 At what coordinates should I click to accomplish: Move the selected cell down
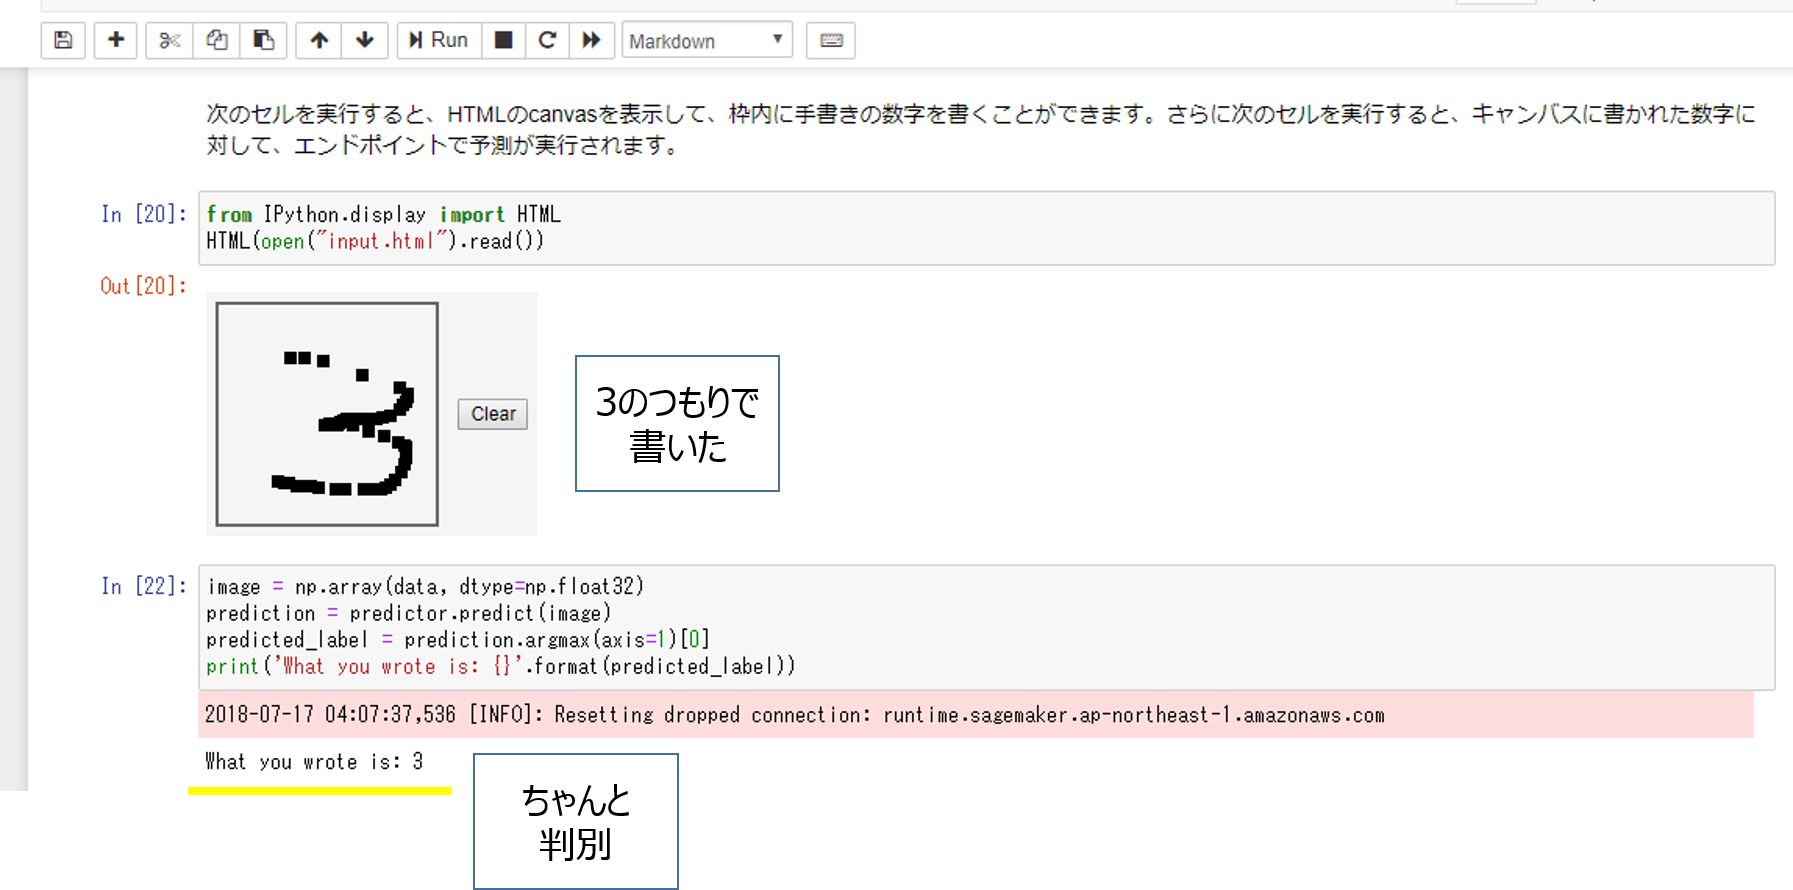[x=365, y=40]
